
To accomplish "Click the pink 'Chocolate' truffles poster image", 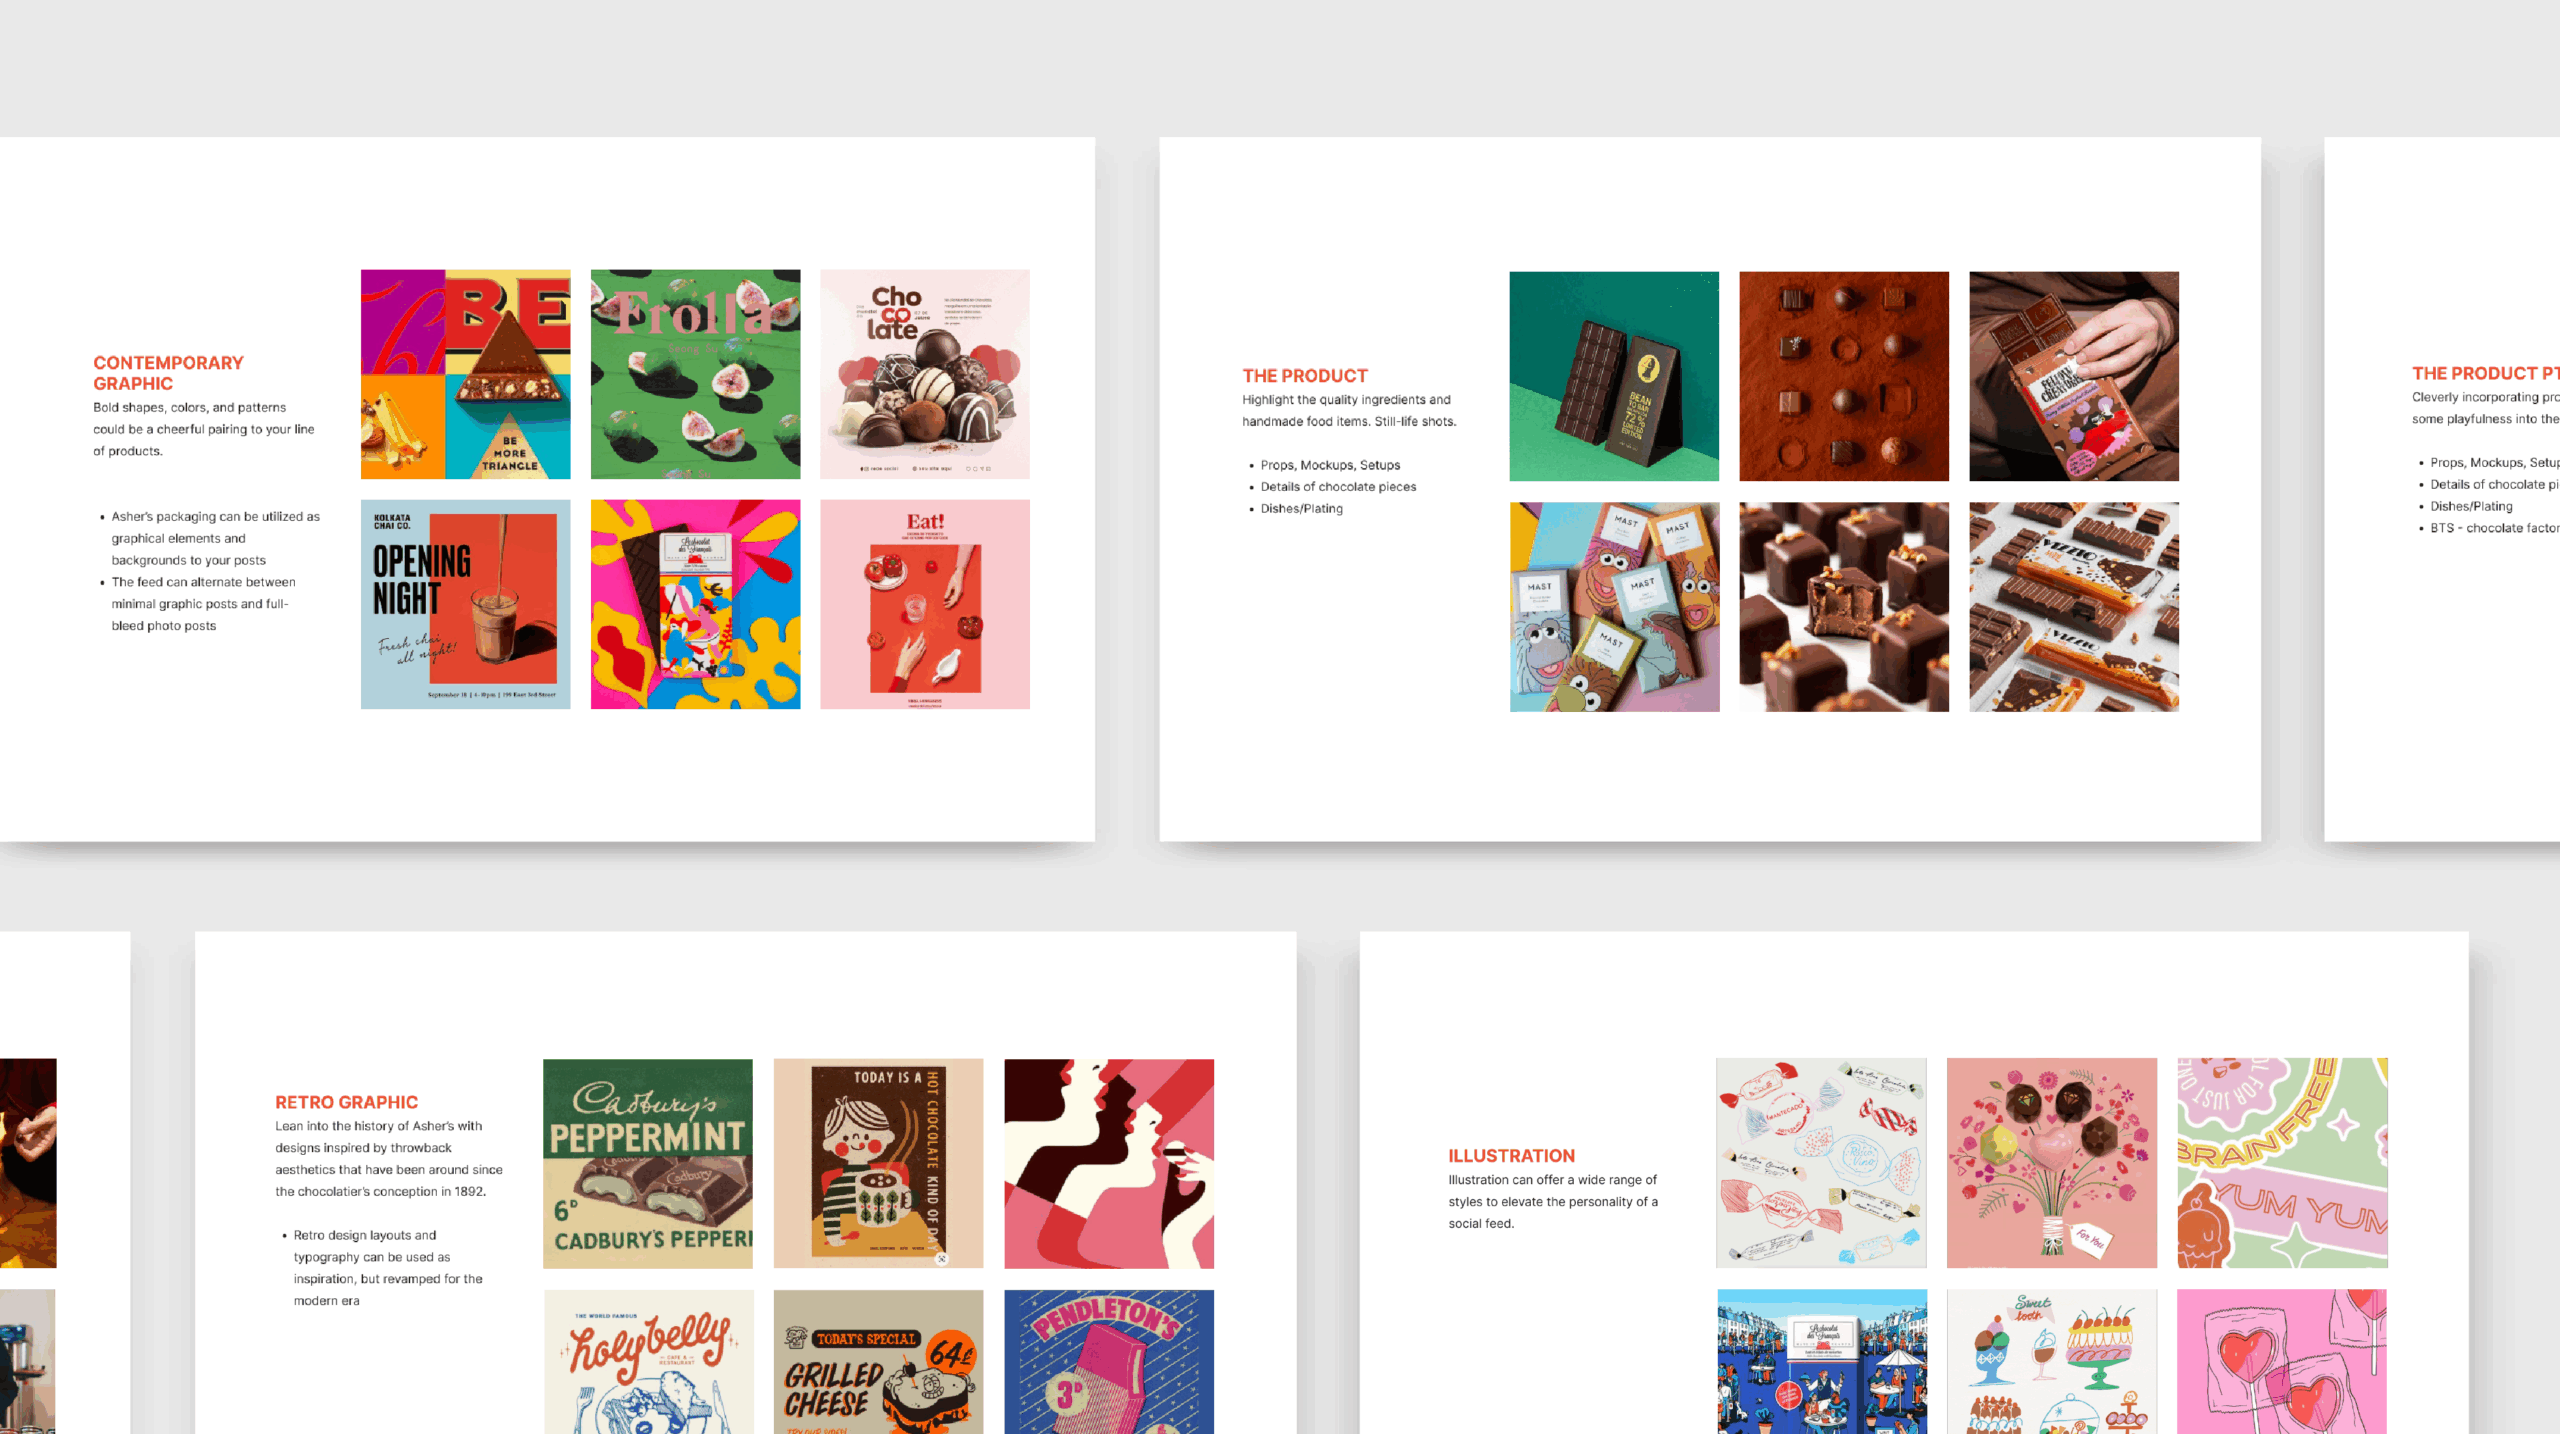I will tap(925, 374).
